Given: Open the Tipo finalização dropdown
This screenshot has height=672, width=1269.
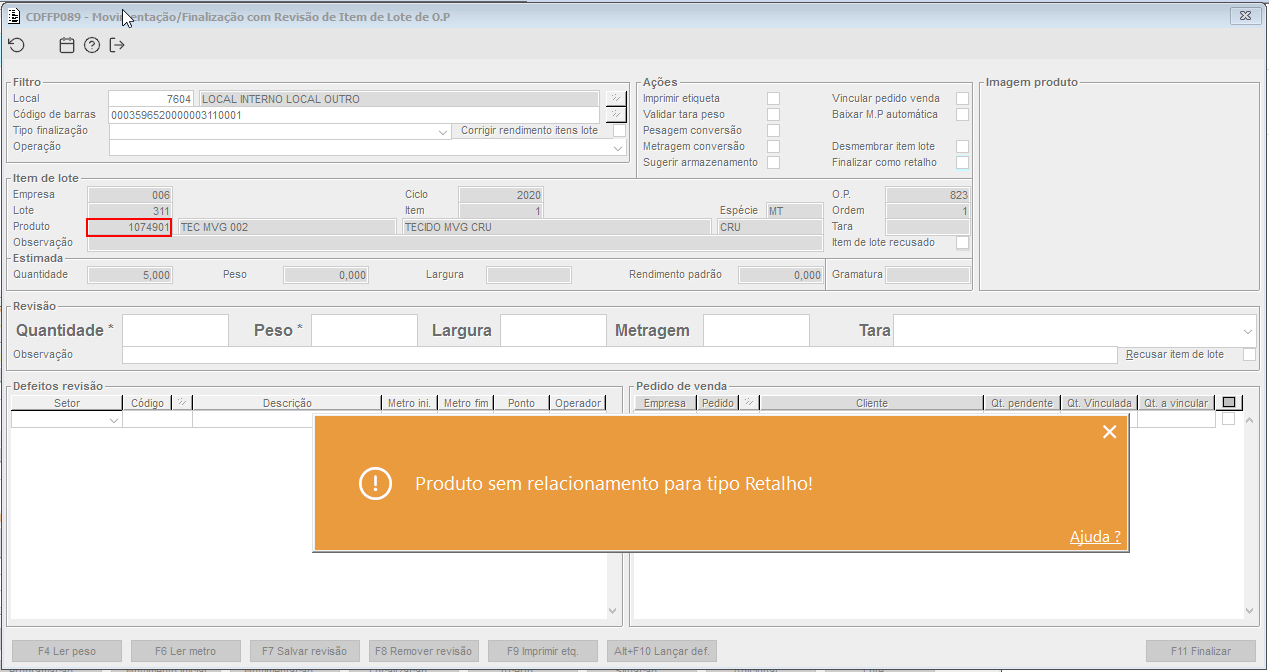Looking at the screenshot, I should (443, 131).
